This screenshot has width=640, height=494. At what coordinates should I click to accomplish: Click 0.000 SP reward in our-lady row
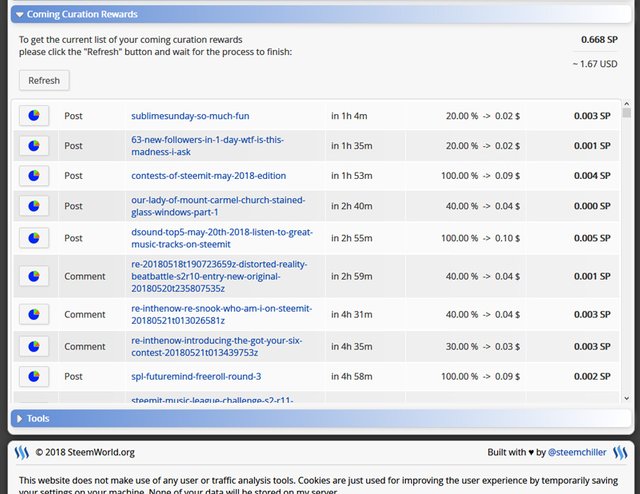592,206
